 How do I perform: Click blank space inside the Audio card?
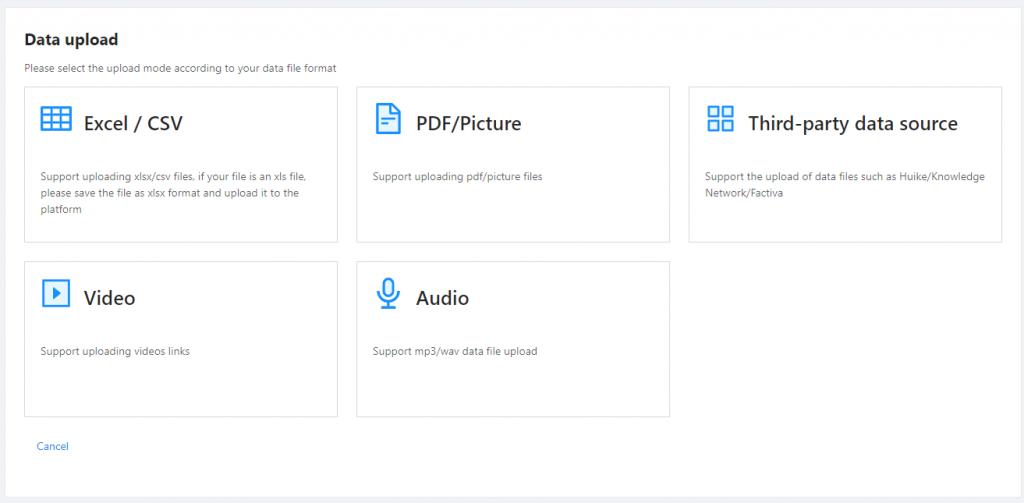pyautogui.click(x=512, y=390)
